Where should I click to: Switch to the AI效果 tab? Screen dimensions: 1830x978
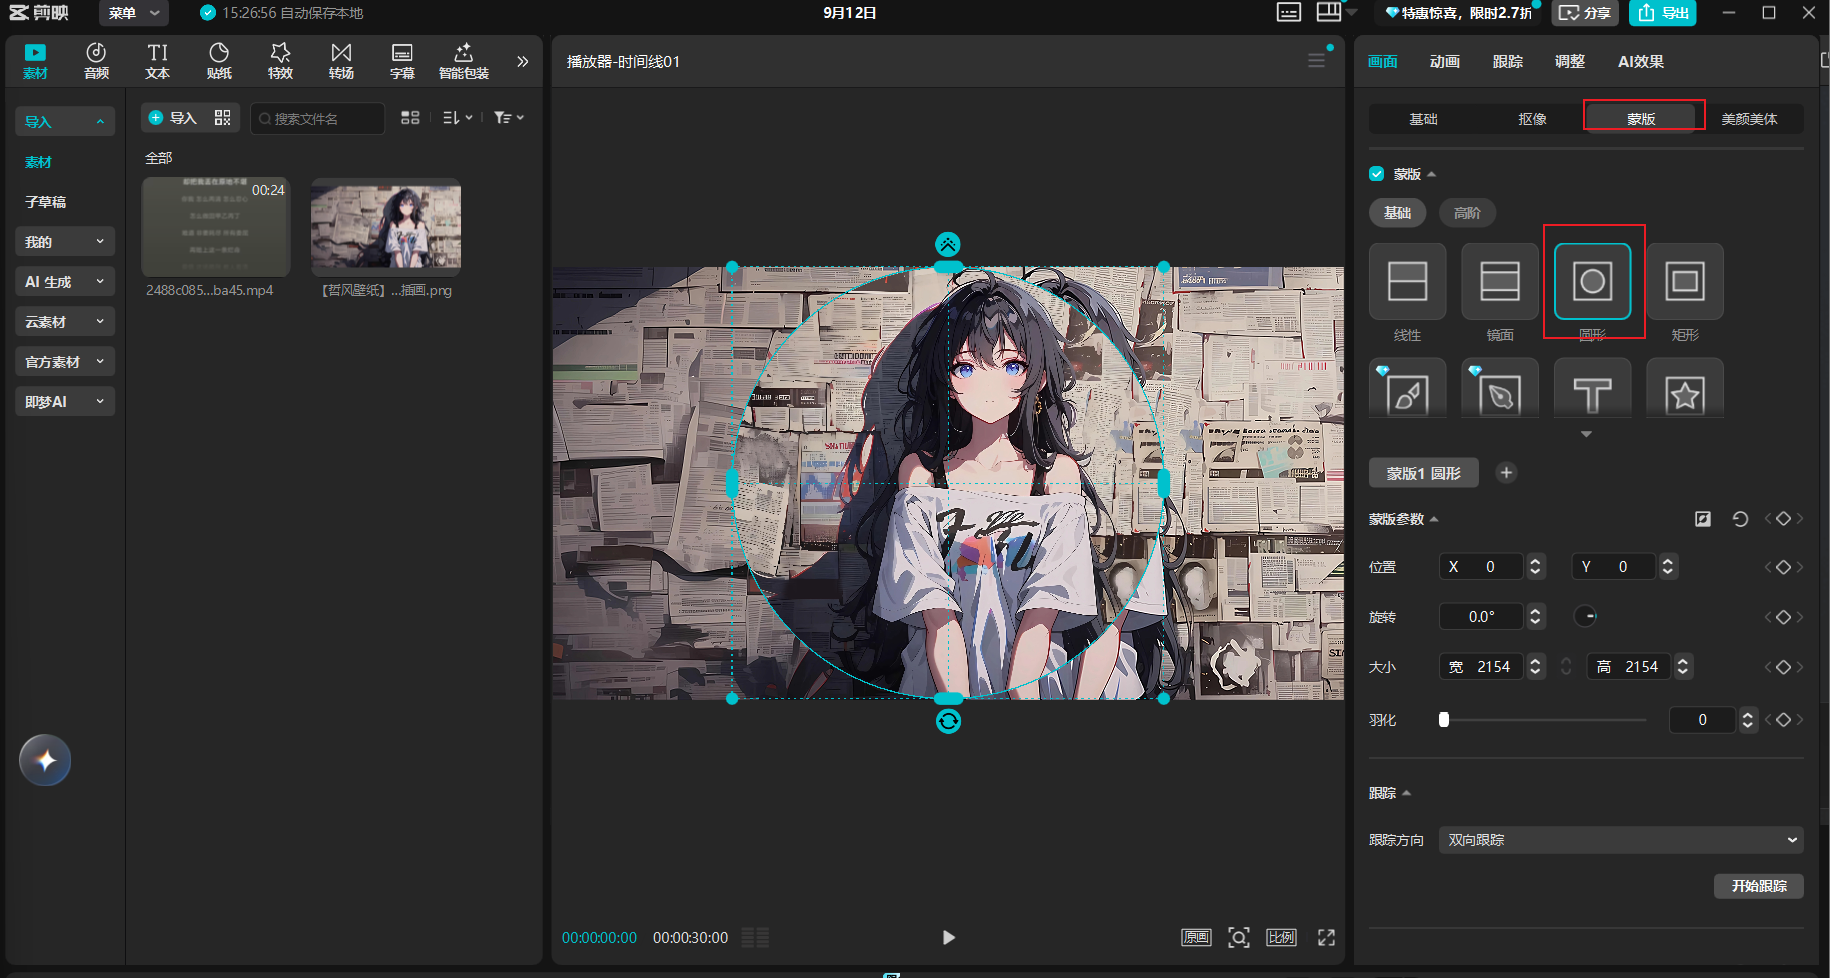1641,61
